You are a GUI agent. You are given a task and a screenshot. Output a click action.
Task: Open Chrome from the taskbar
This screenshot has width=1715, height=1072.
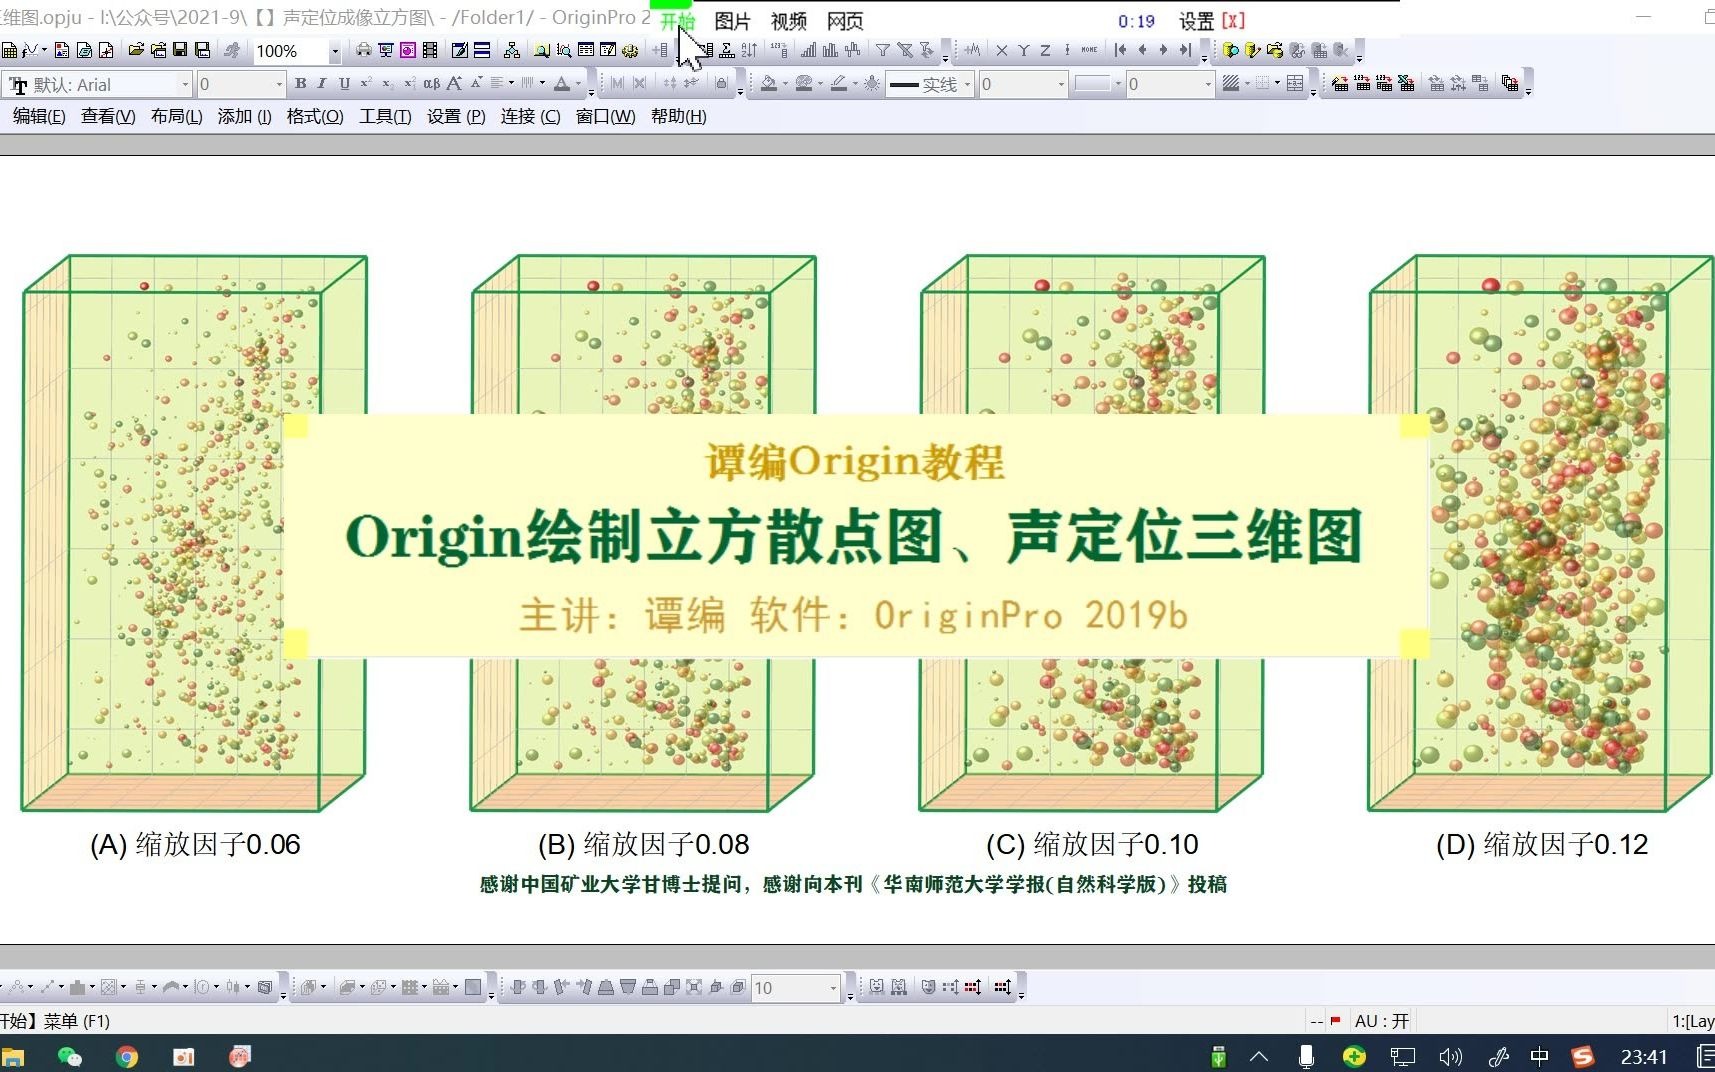[x=126, y=1056]
